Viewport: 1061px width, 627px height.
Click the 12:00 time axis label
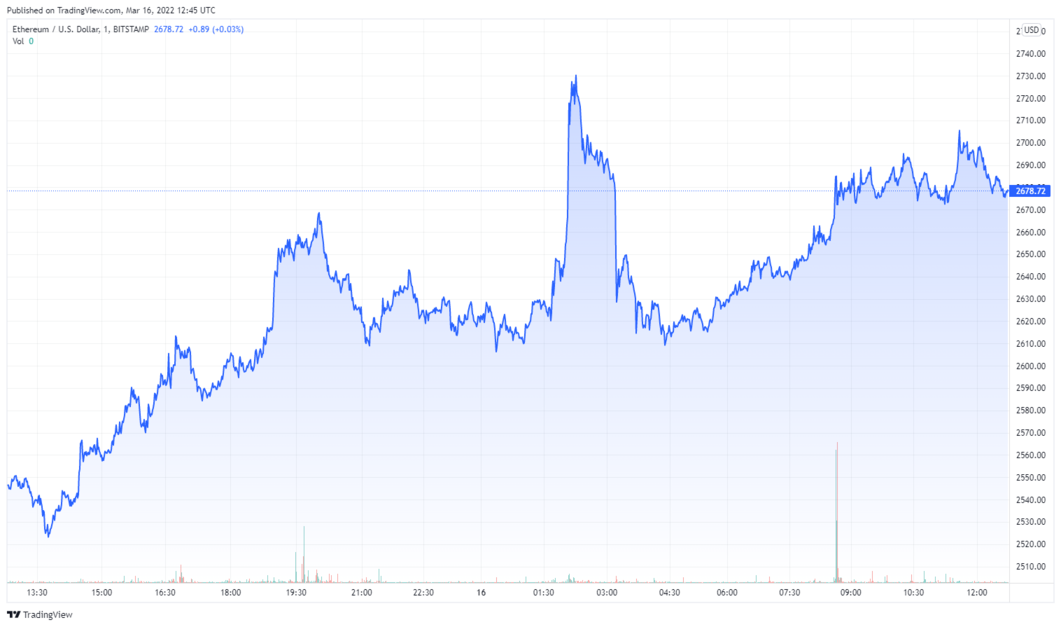[976, 593]
